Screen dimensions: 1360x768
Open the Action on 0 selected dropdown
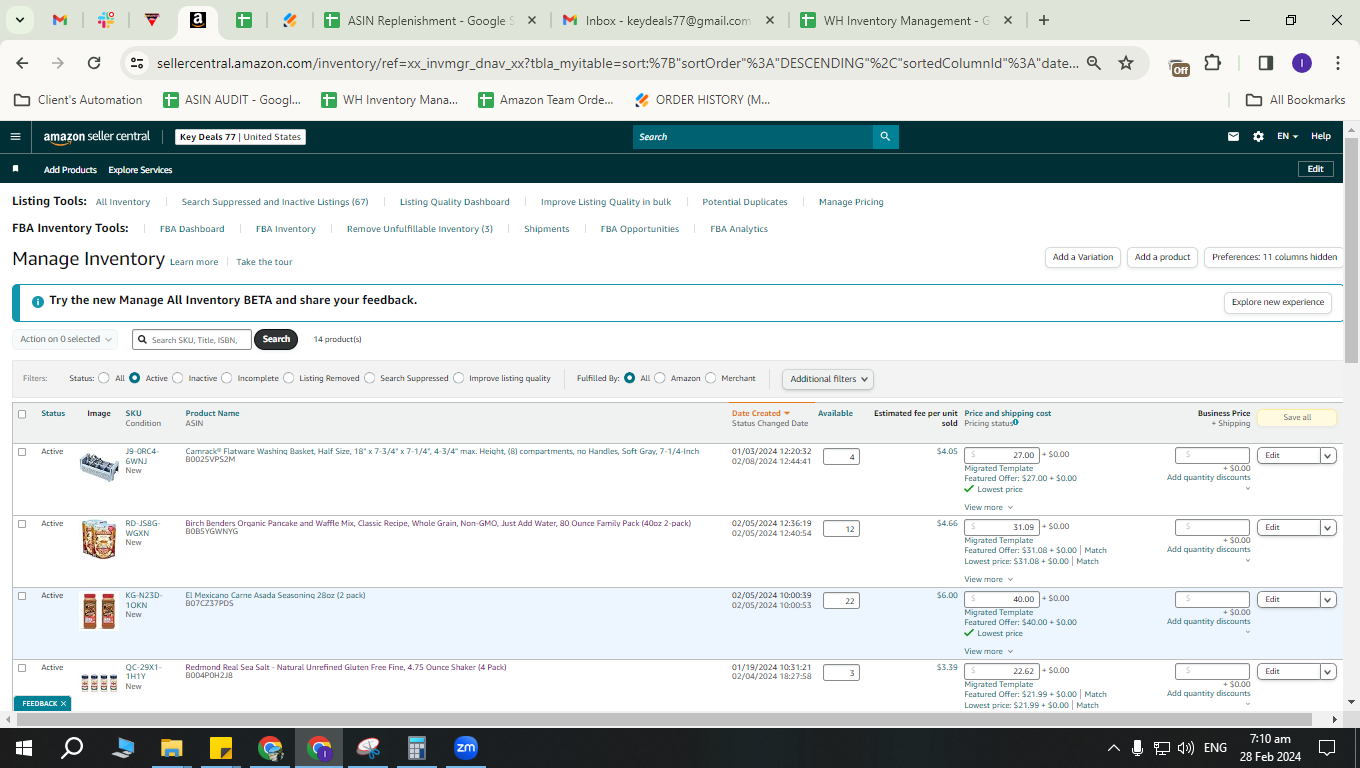click(65, 339)
